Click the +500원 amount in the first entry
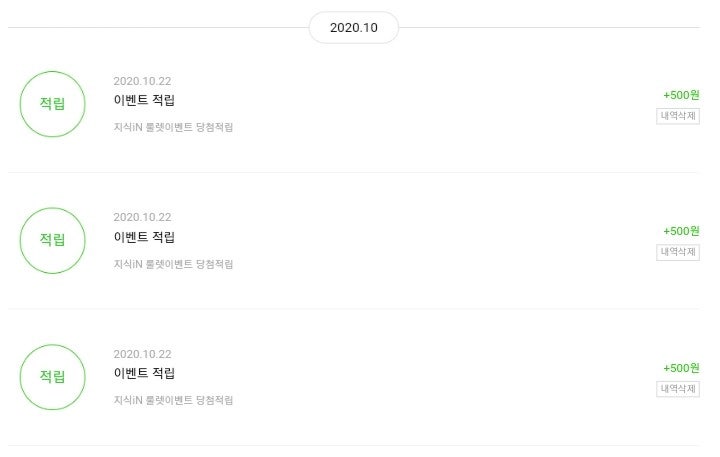This screenshot has width=720, height=457. 681,95
